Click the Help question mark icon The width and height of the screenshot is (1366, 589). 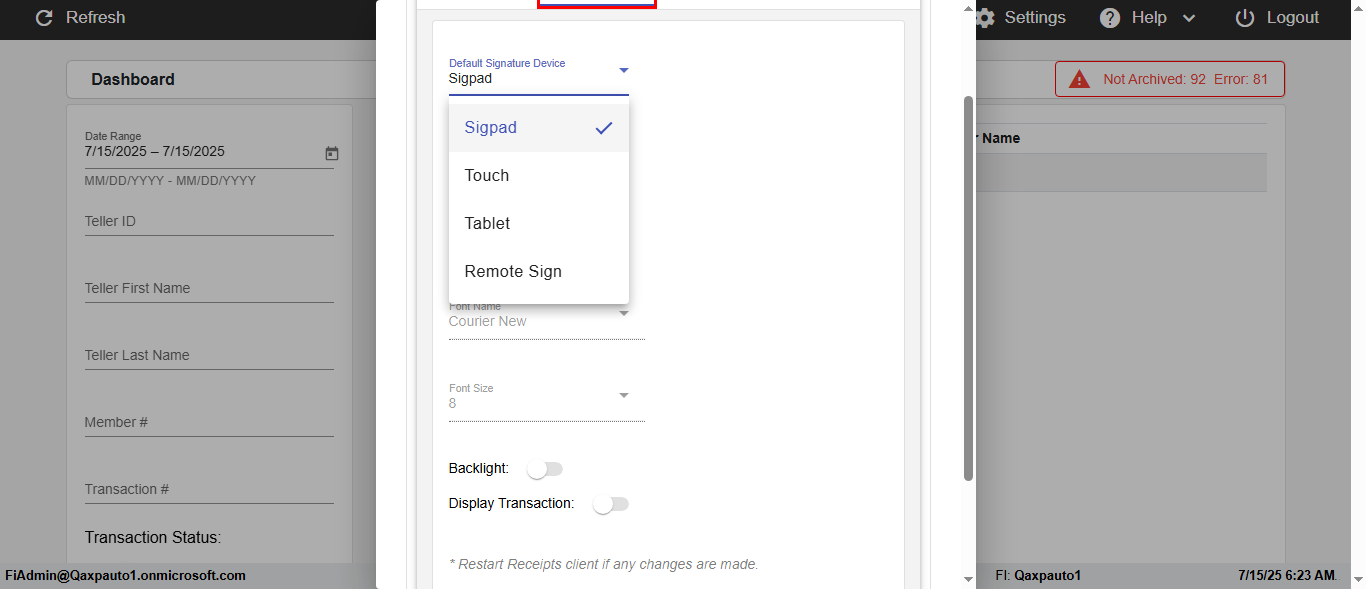[x=1110, y=18]
